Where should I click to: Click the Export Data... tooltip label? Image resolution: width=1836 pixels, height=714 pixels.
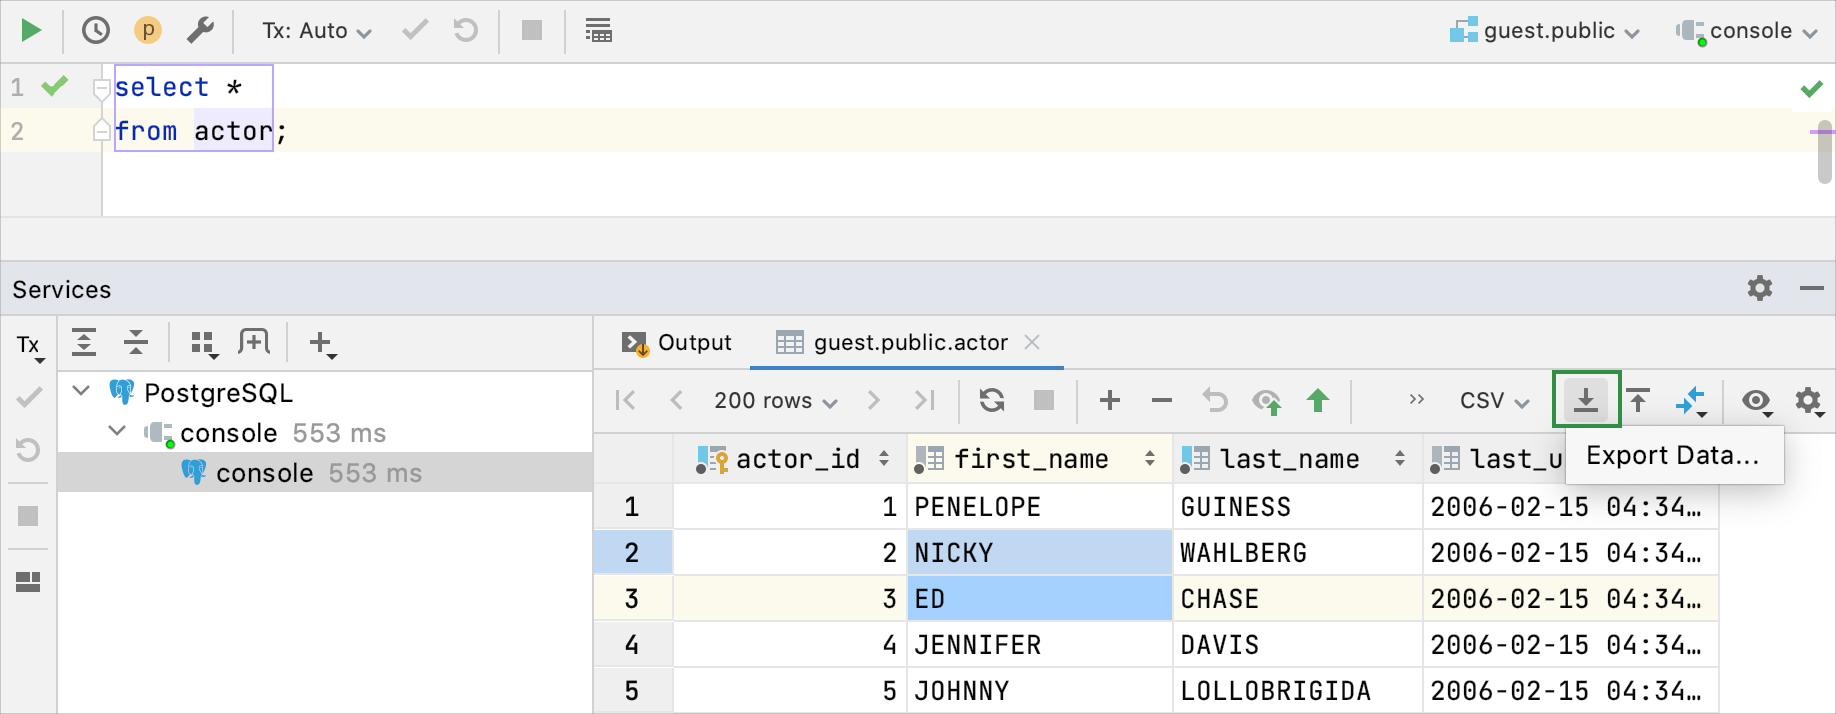pyautogui.click(x=1673, y=456)
